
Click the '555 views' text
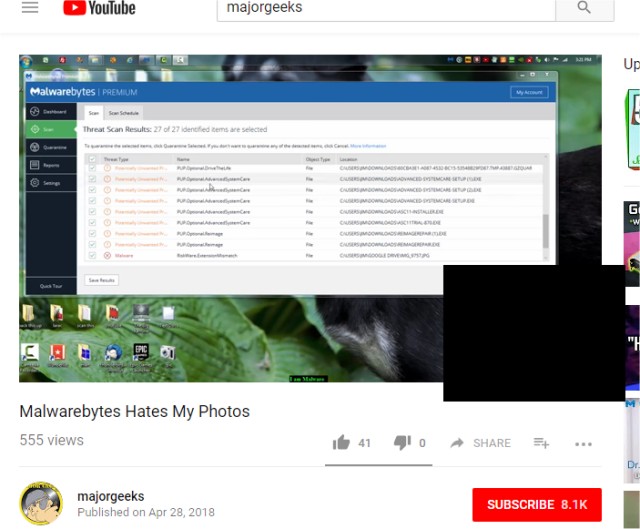click(52, 440)
